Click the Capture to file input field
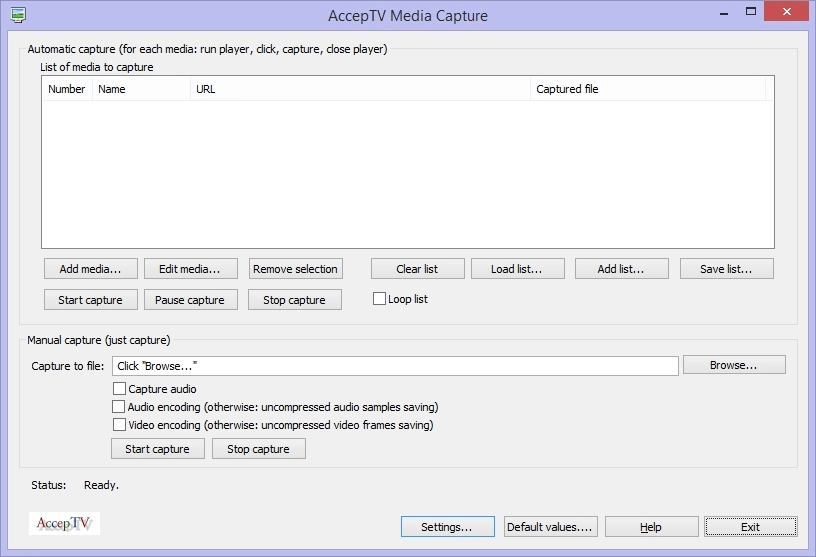816x557 pixels. pyautogui.click(x=395, y=366)
